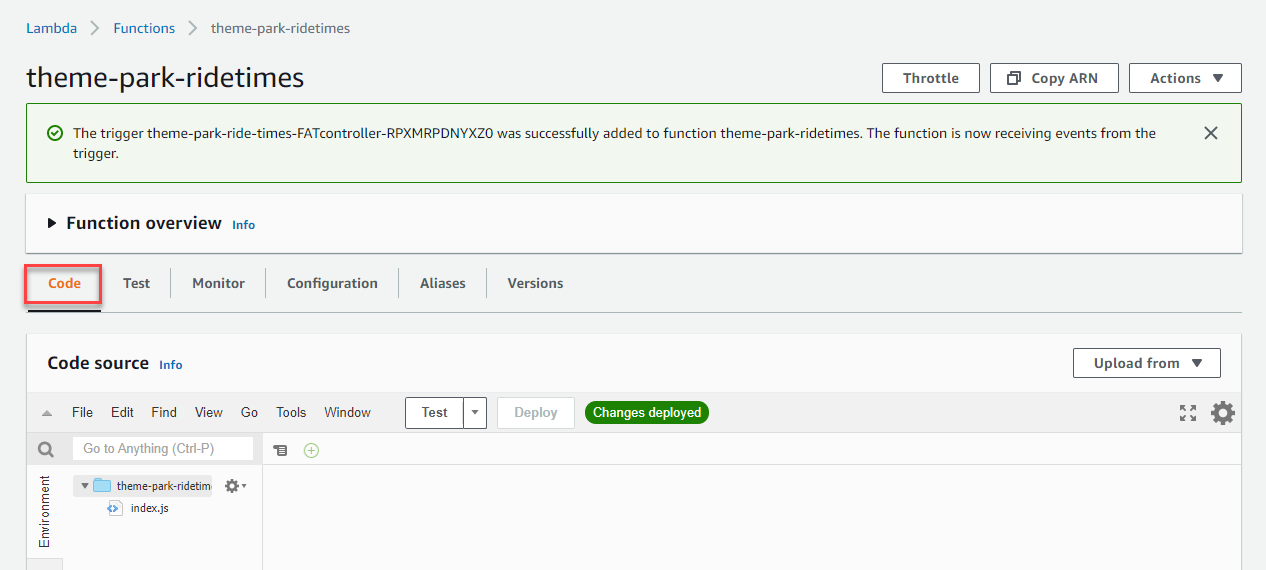Click the Go to Anything search field
Viewport: 1266px width, 570px height.
(162, 449)
